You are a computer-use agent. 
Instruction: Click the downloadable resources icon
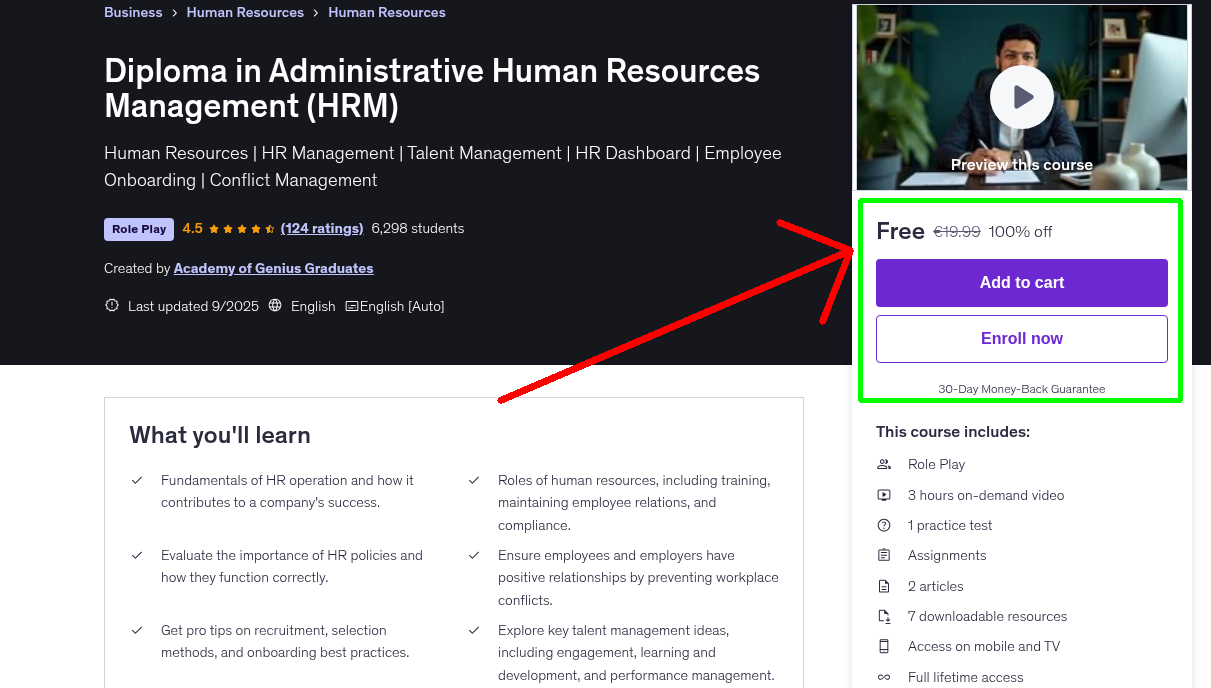coord(884,616)
